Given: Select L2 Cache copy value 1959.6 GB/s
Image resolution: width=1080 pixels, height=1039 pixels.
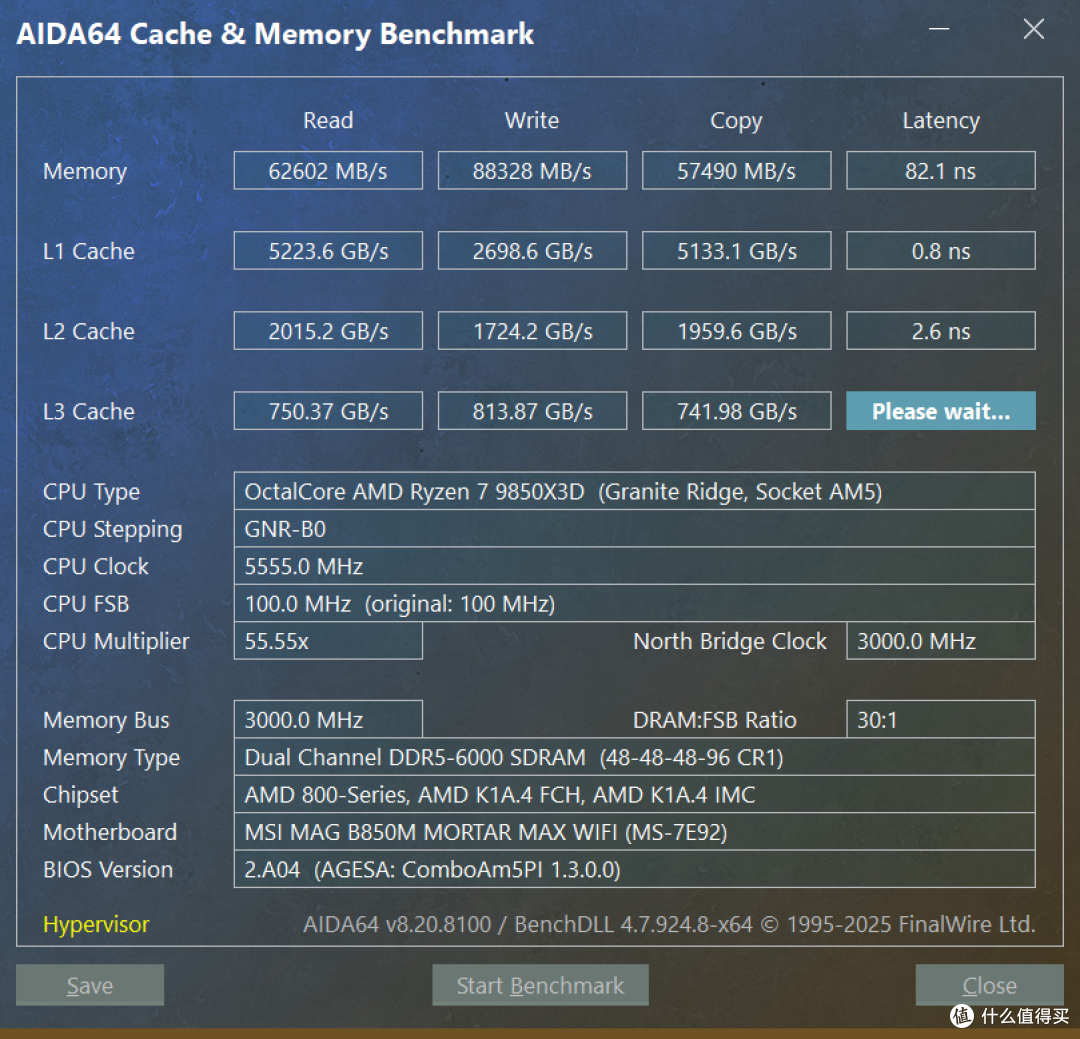Looking at the screenshot, I should 736,331.
